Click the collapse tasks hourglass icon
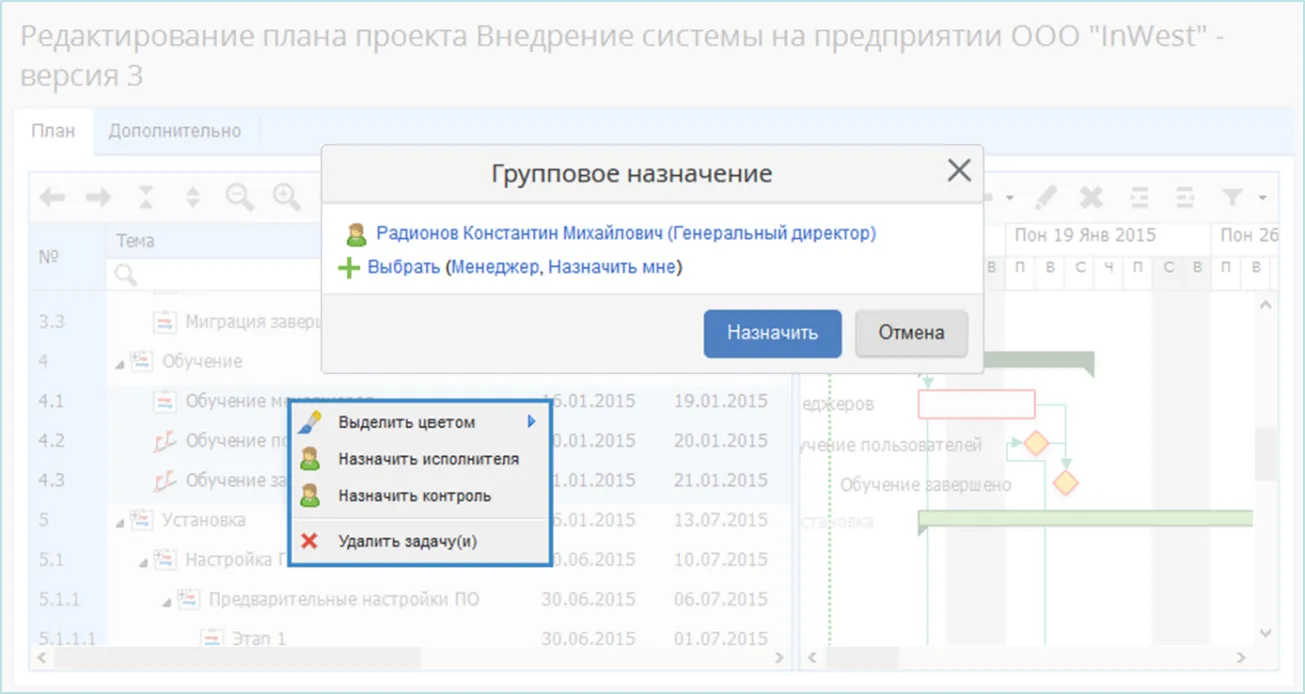Image resolution: width=1305 pixels, height=694 pixels. pyautogui.click(x=145, y=197)
